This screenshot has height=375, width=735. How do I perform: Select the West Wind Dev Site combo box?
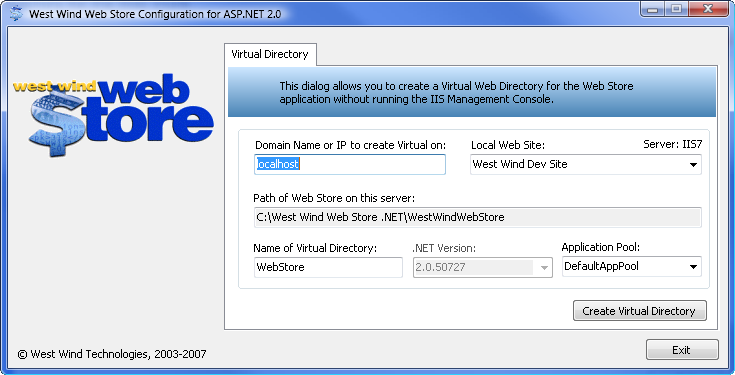coord(585,165)
